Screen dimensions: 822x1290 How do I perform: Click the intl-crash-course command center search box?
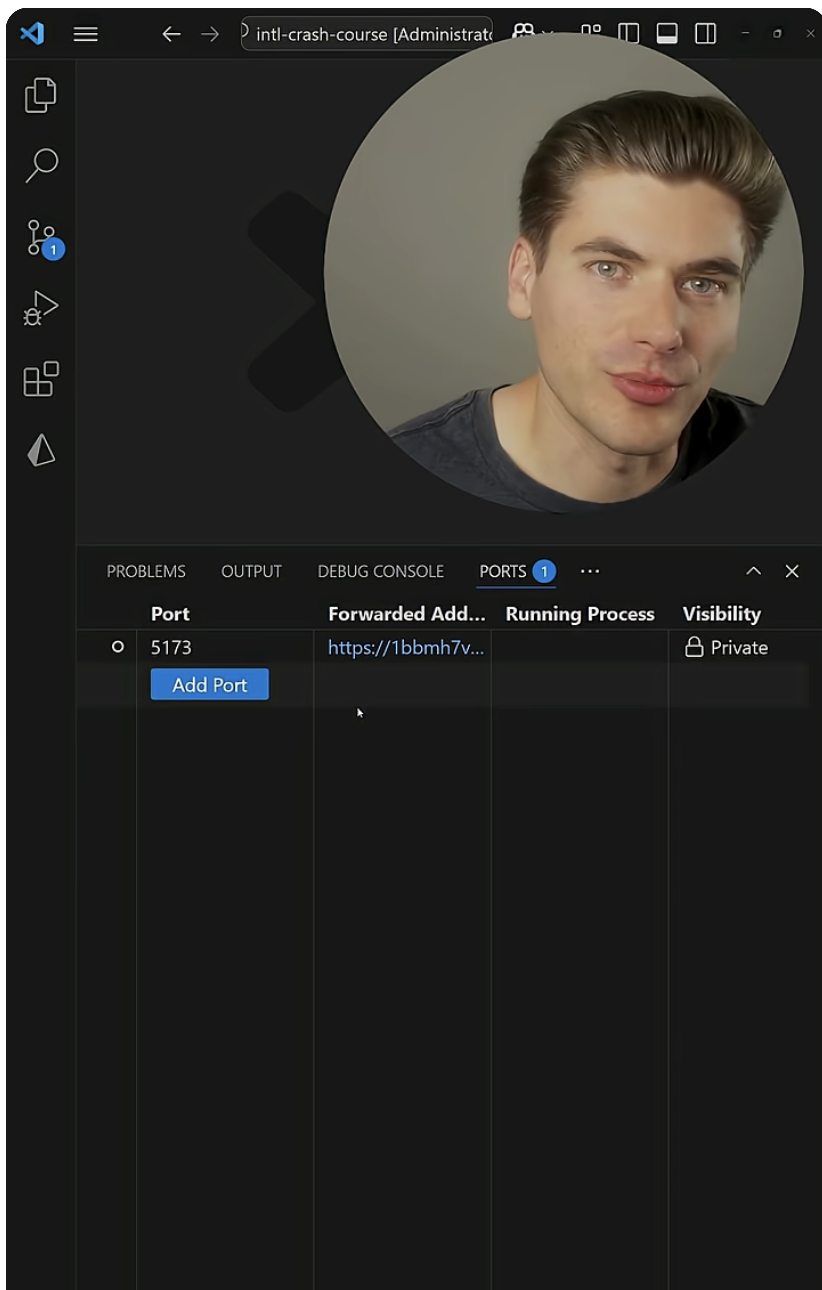367,34
